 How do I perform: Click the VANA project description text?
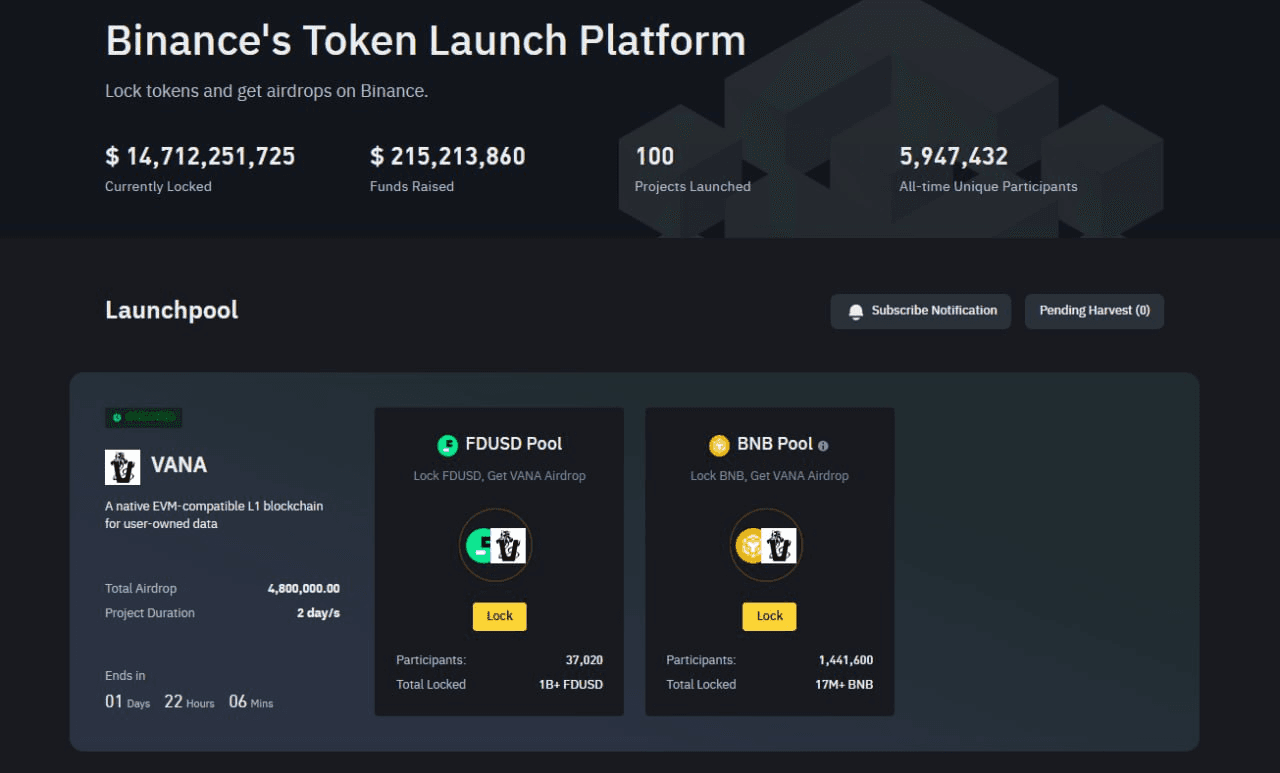(x=214, y=515)
